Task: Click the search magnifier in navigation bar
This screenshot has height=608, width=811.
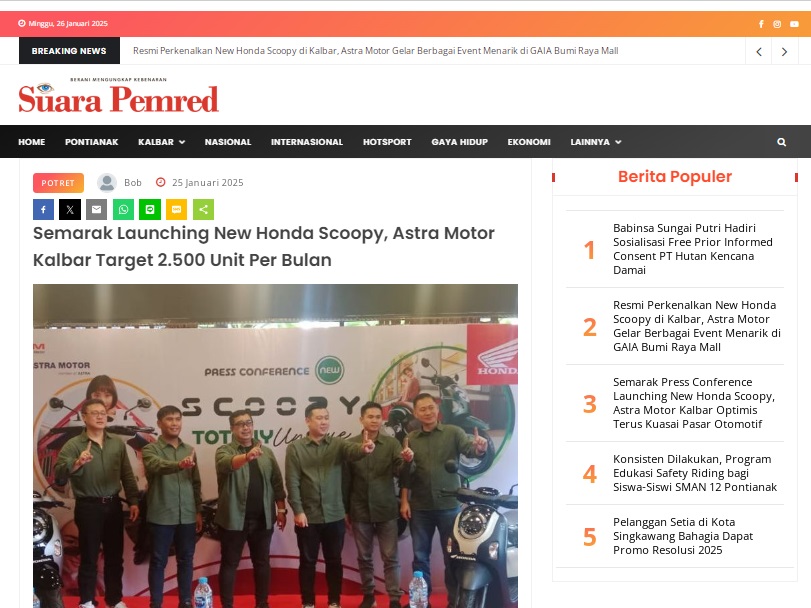Action: point(782,142)
